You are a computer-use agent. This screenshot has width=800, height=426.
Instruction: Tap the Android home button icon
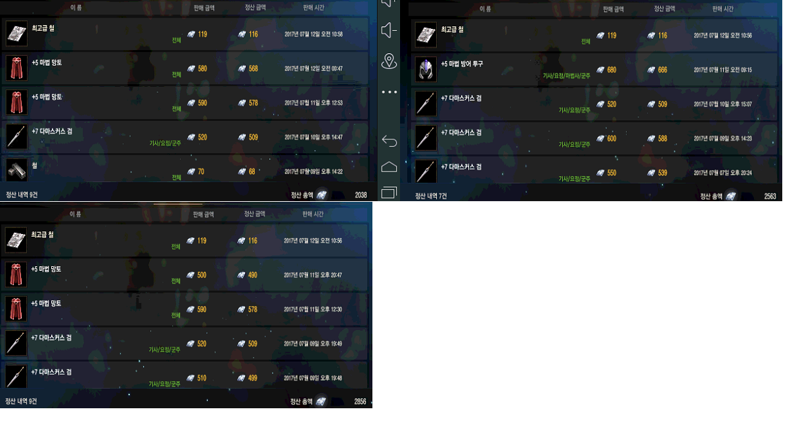tap(389, 167)
